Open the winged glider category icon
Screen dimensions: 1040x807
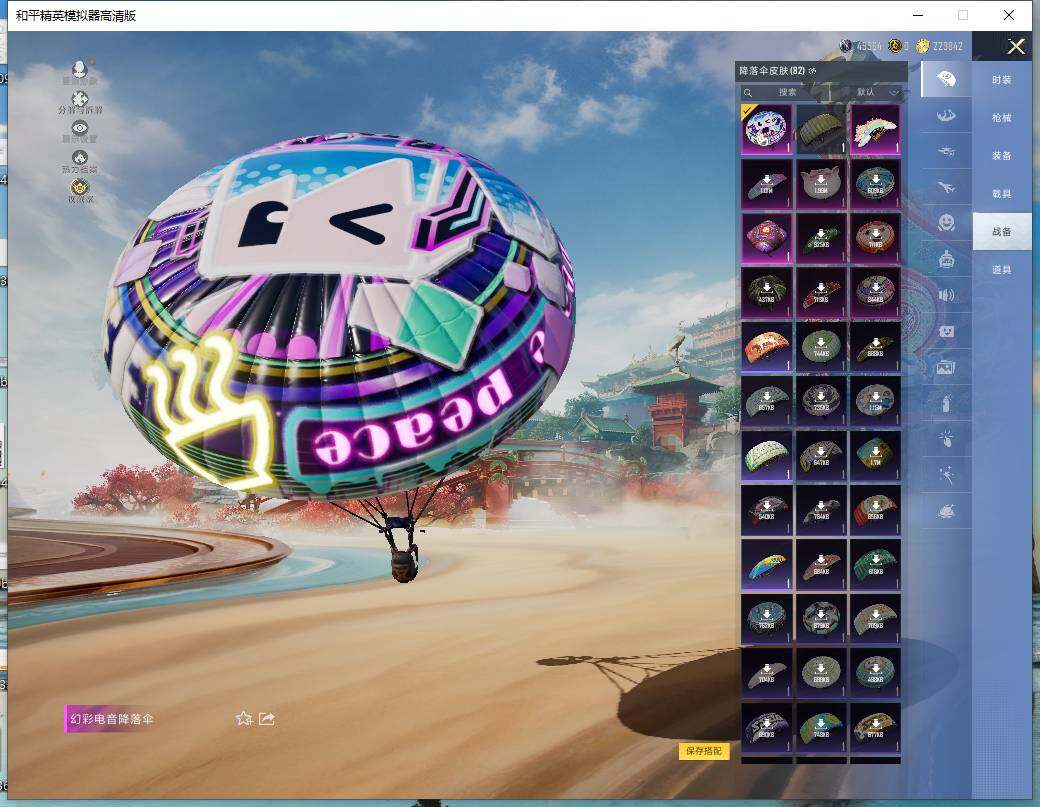pos(946,115)
